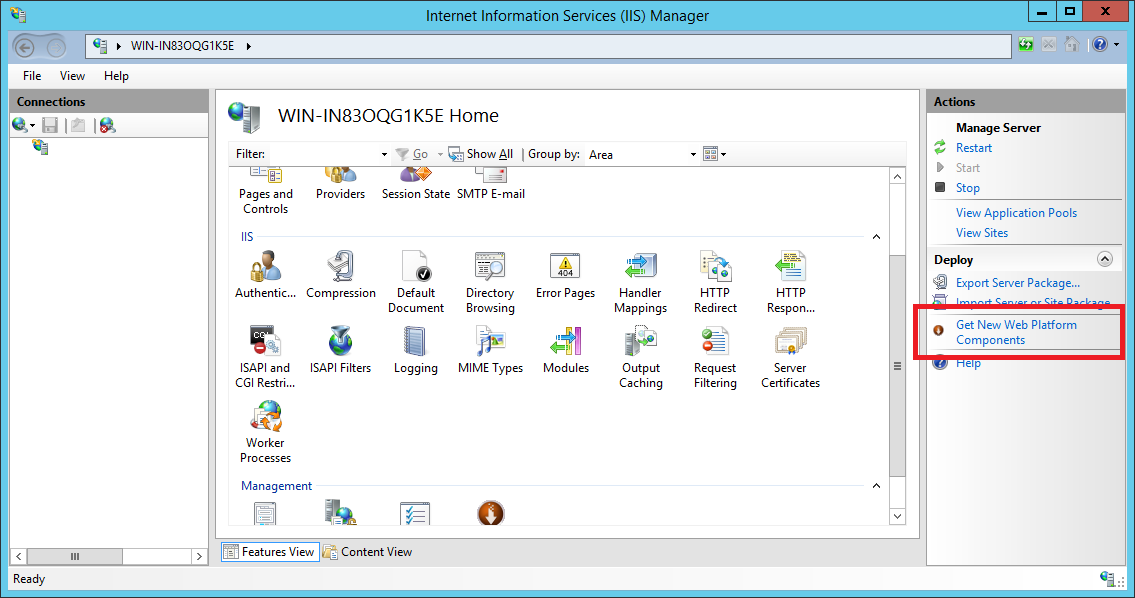Open the Compression feature

point(340,275)
